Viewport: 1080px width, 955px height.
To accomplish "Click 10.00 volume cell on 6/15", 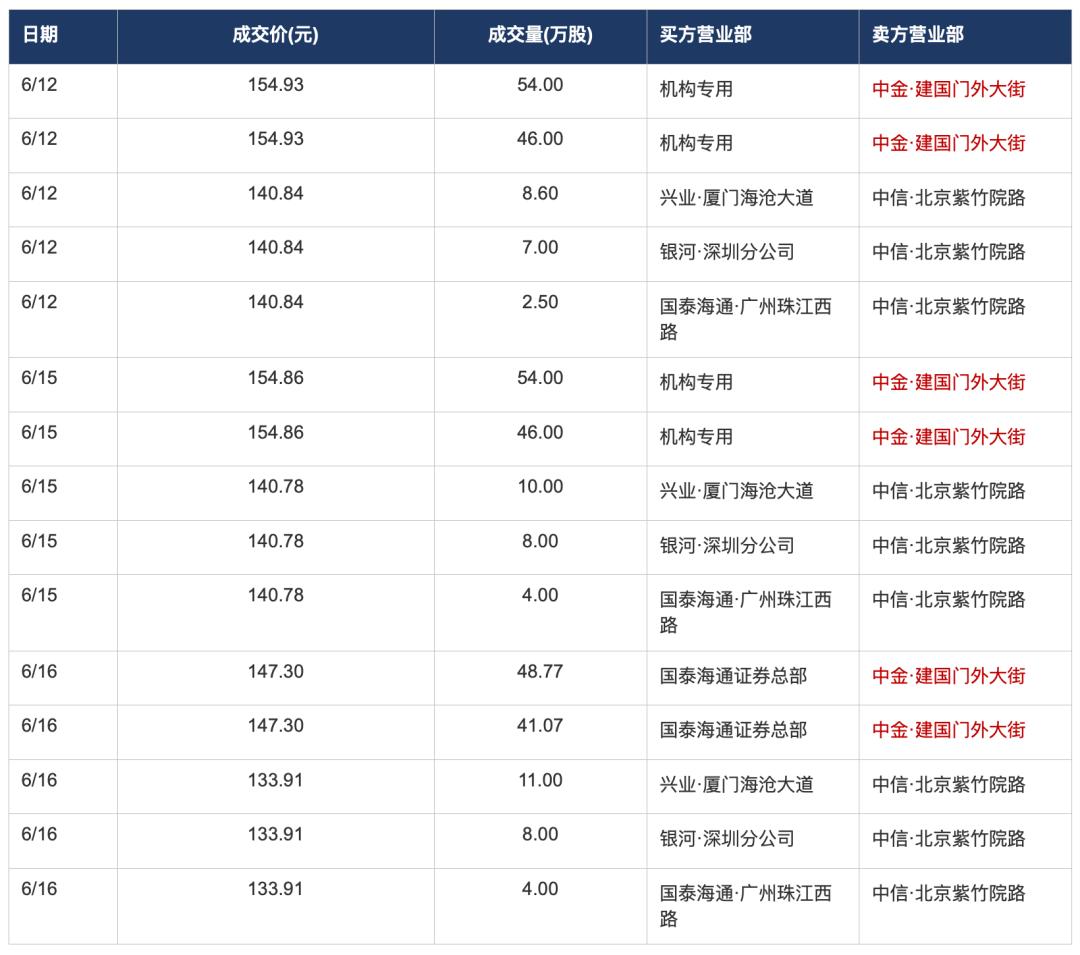I will (x=540, y=486).
